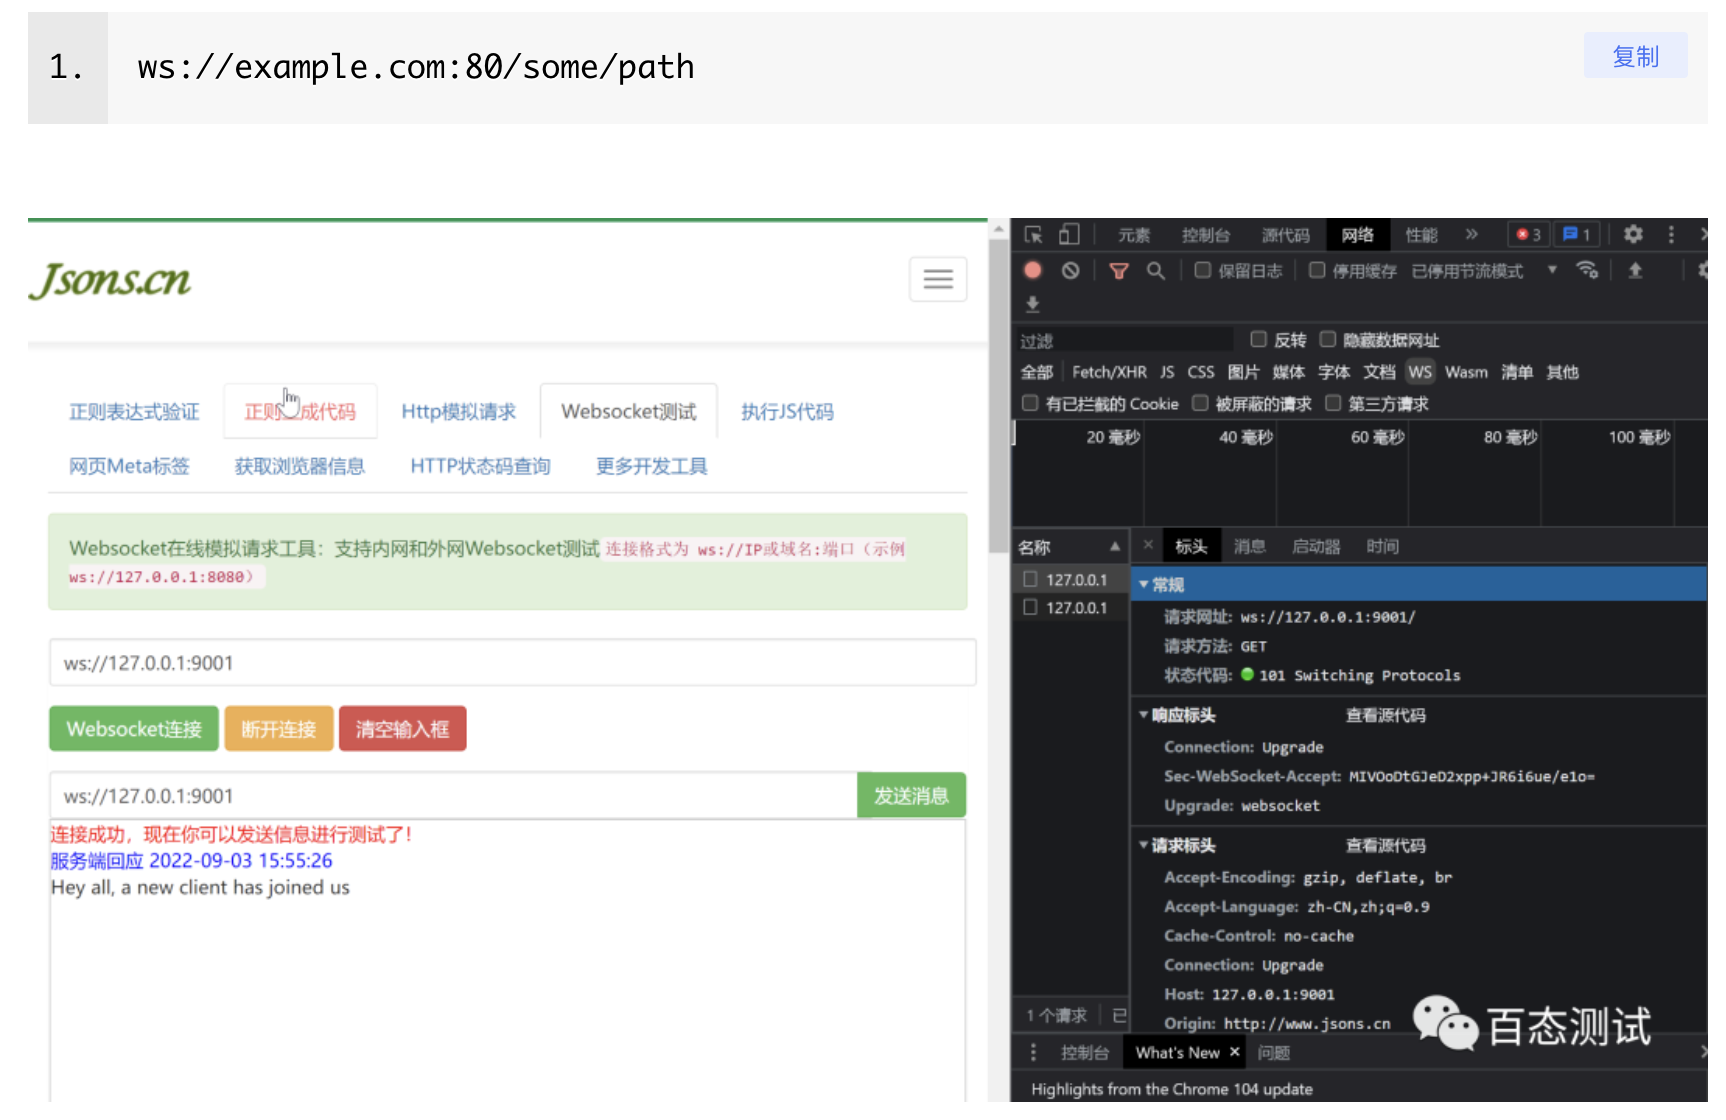This screenshot has height=1120, width=1726.
Task: Filter requests by Wasm type
Action: tap(1466, 372)
